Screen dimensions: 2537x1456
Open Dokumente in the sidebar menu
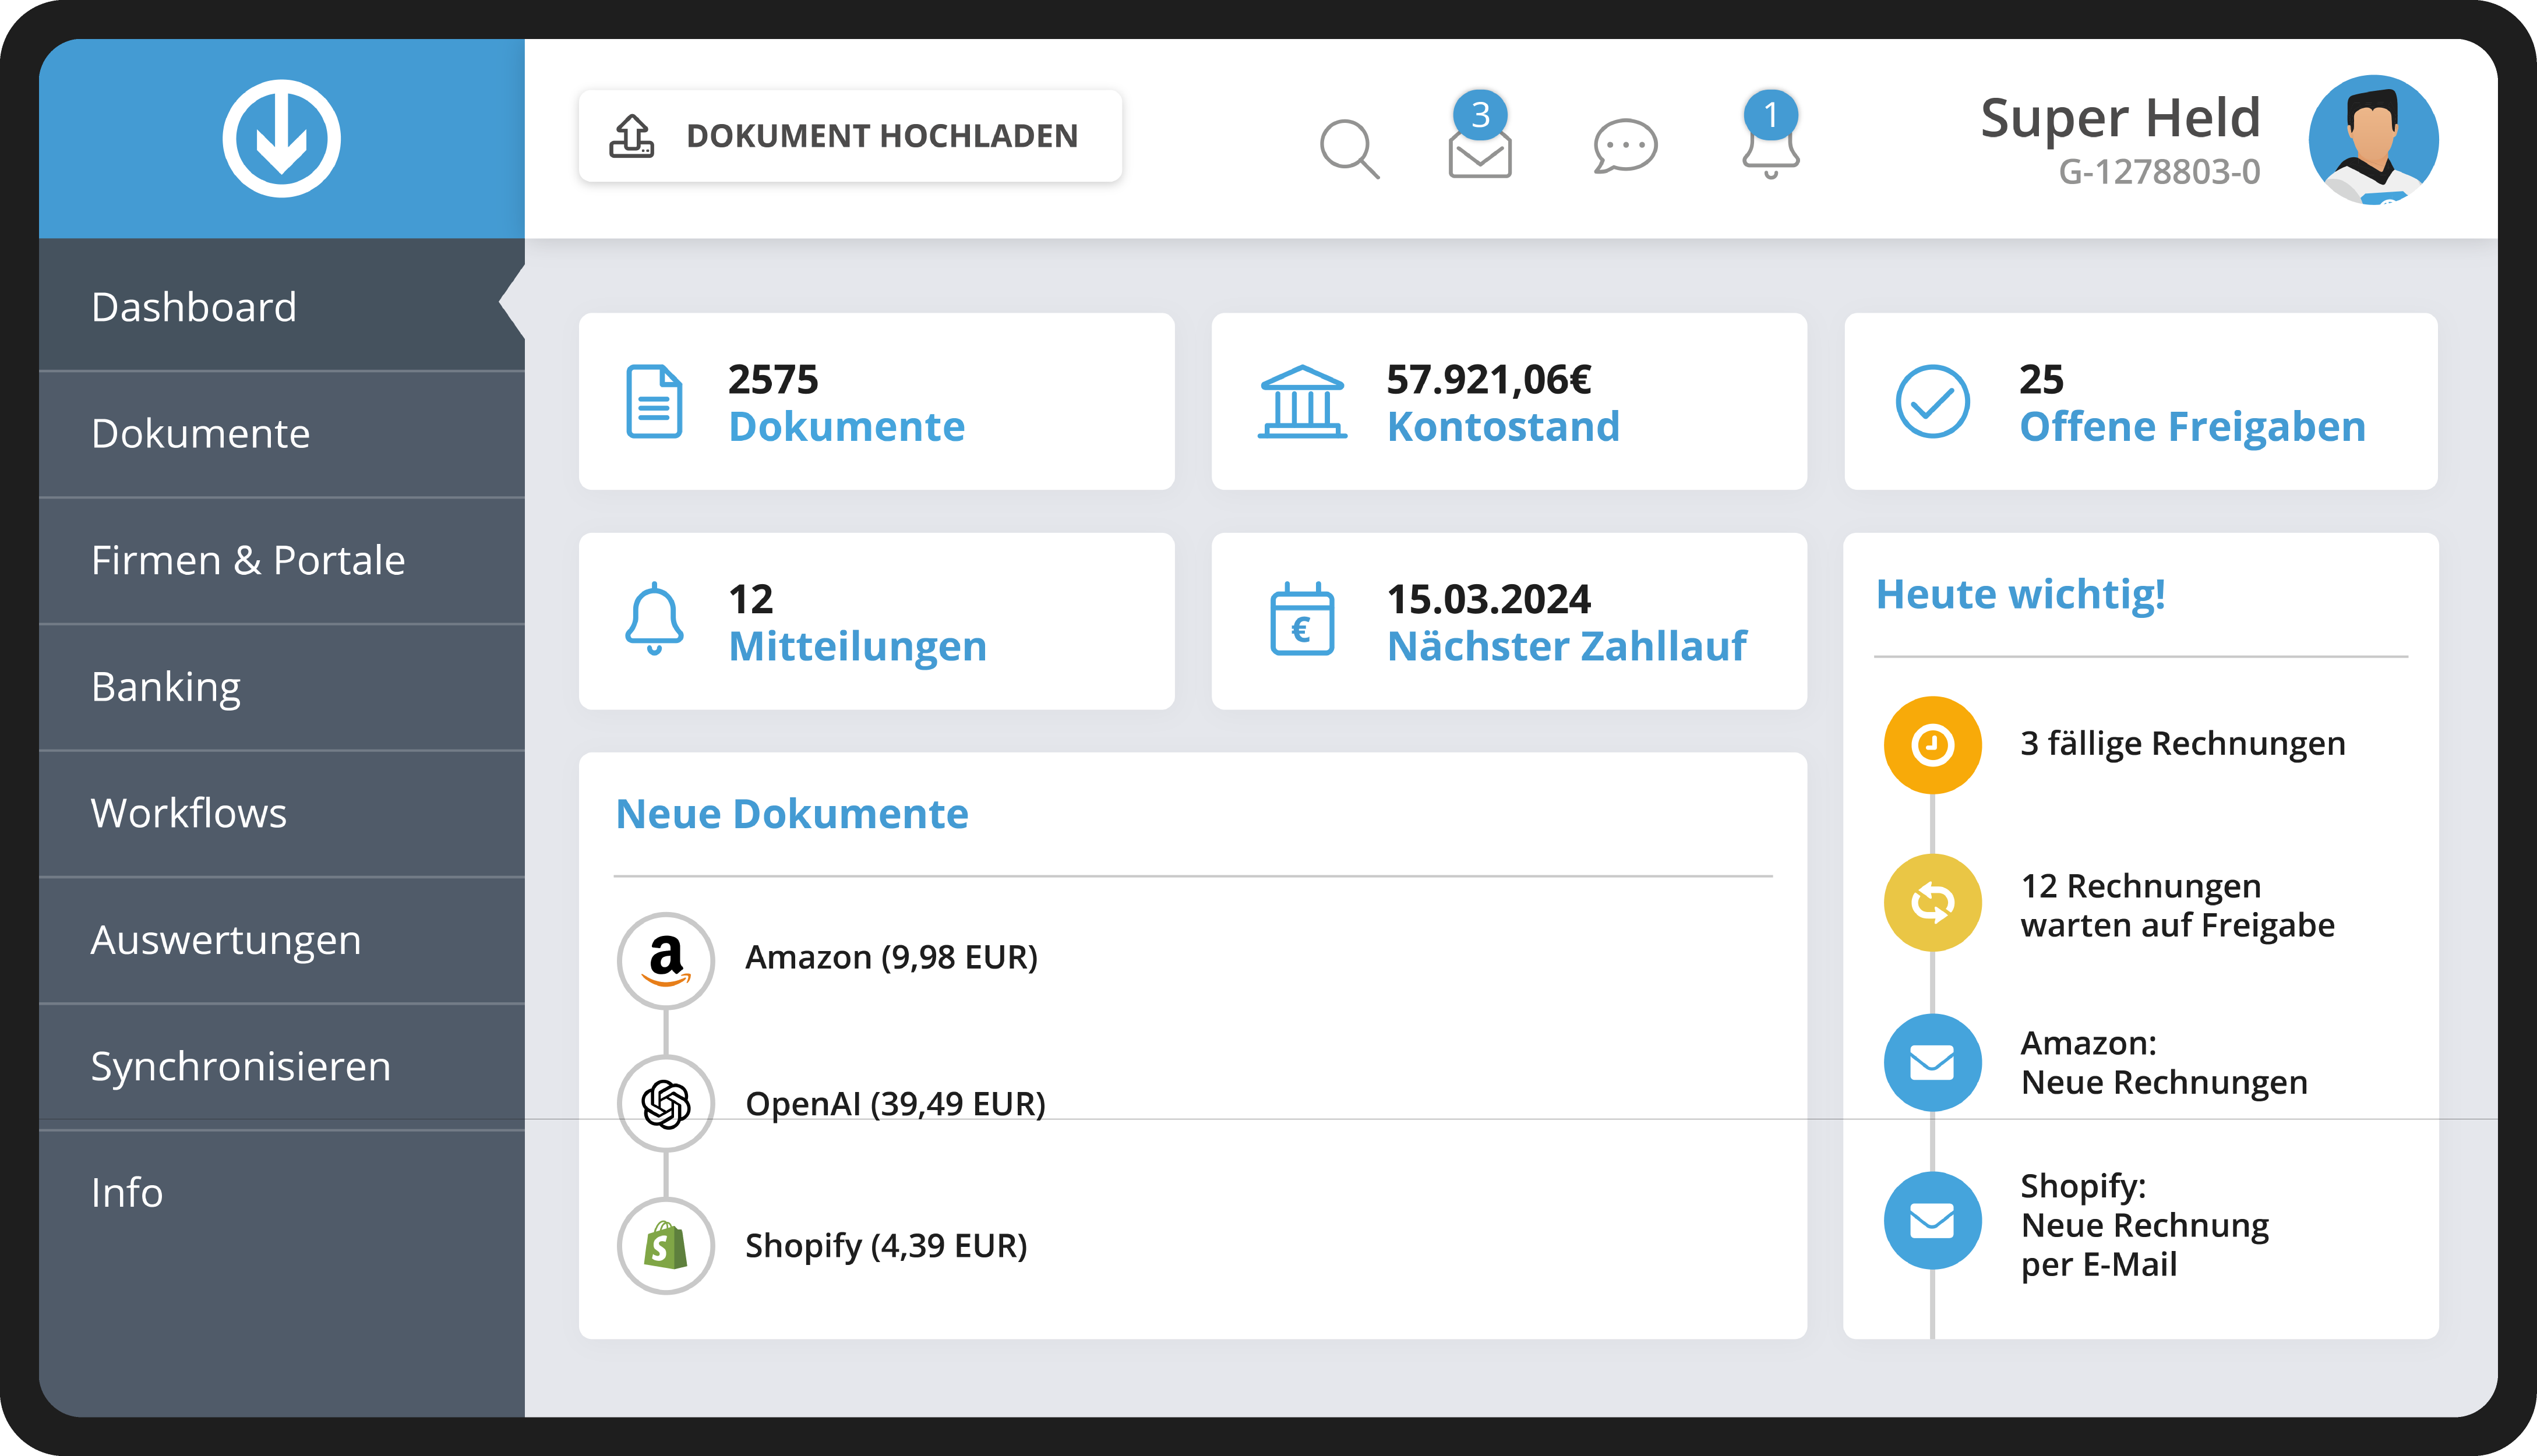[x=281, y=434]
